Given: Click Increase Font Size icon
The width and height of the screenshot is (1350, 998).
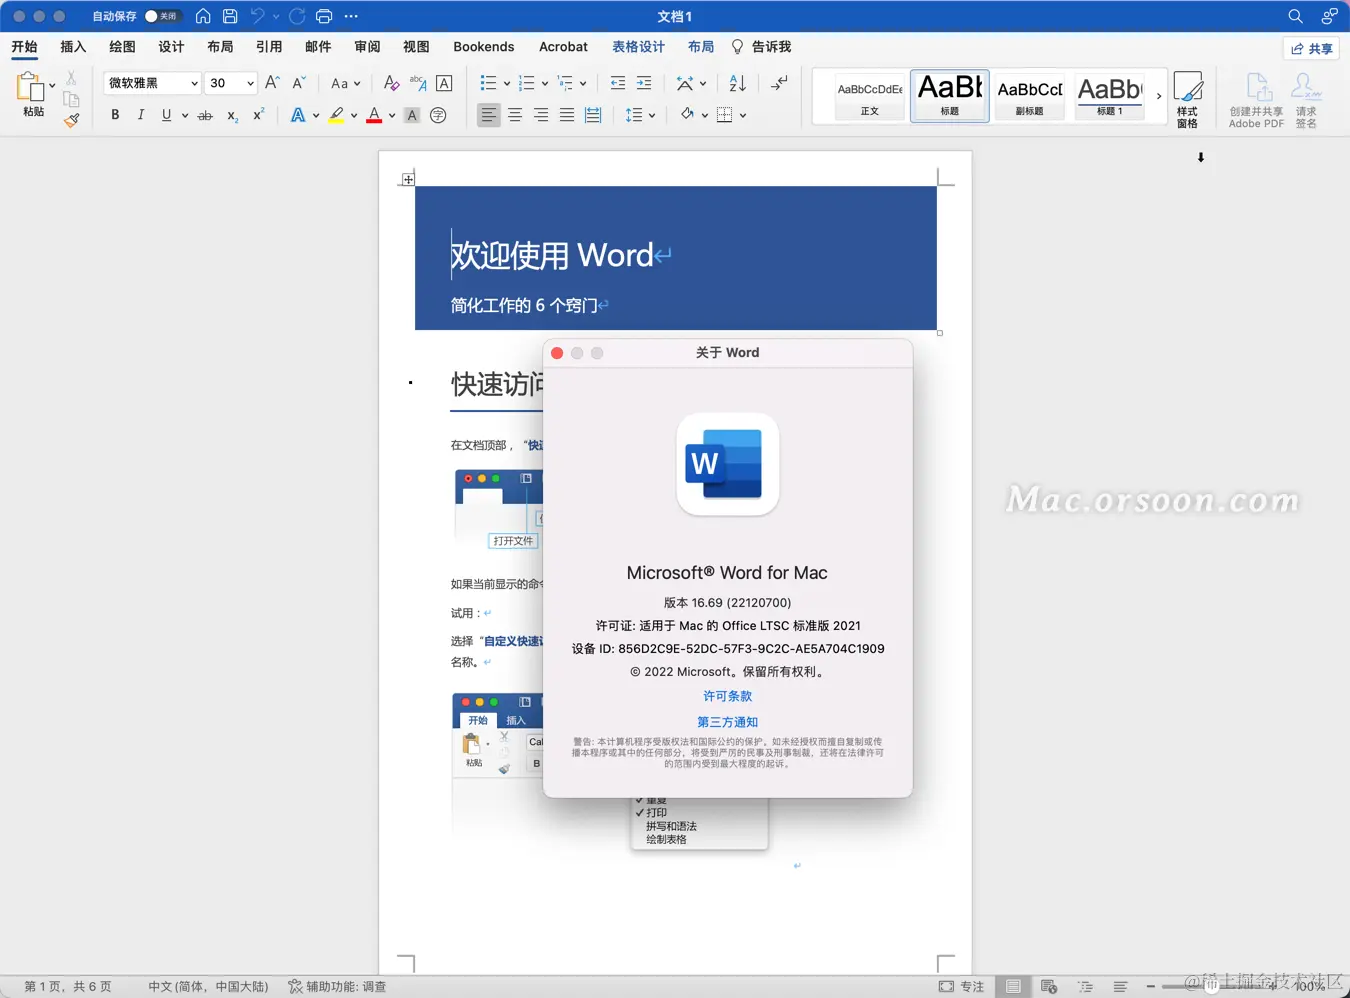Looking at the screenshot, I should (x=272, y=83).
